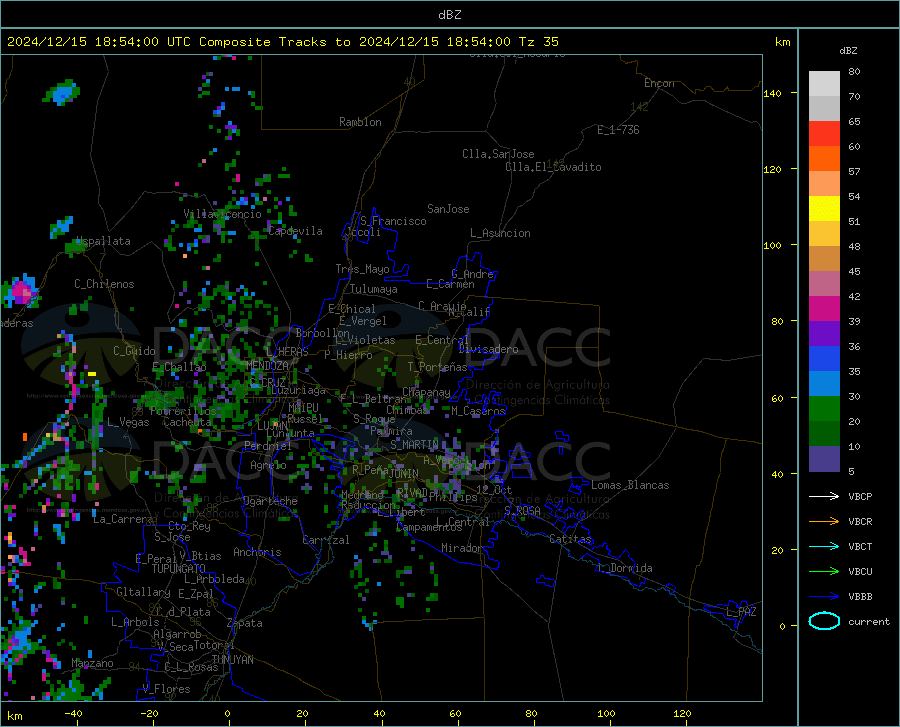Viewport: 900px width, 727px height.
Task: Click the blue VBBB arrow legend icon
Action: tap(824, 597)
